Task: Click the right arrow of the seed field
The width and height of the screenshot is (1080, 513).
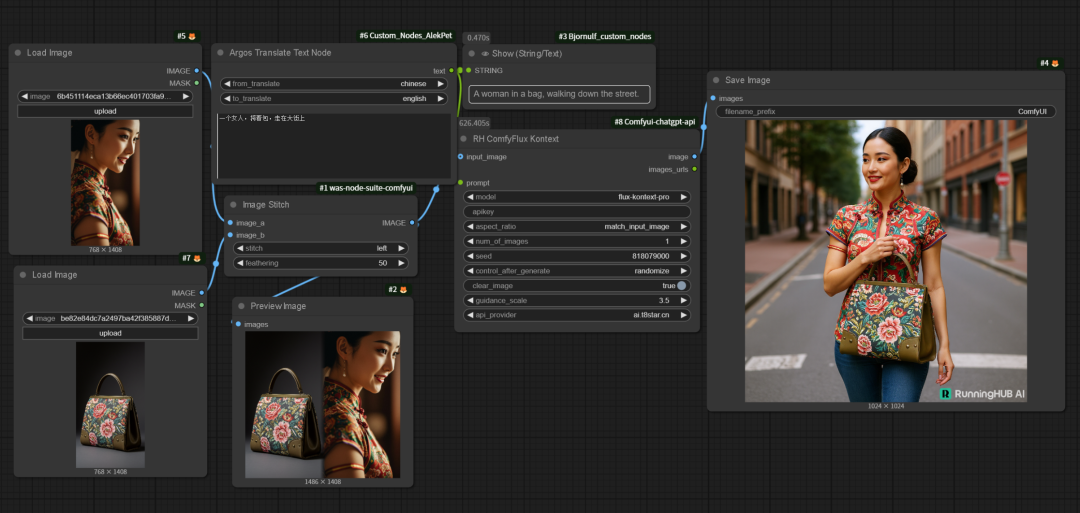Action: coord(682,256)
